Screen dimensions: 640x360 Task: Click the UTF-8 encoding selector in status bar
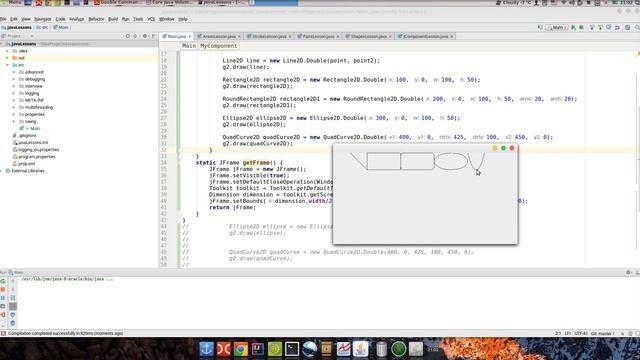(580, 333)
